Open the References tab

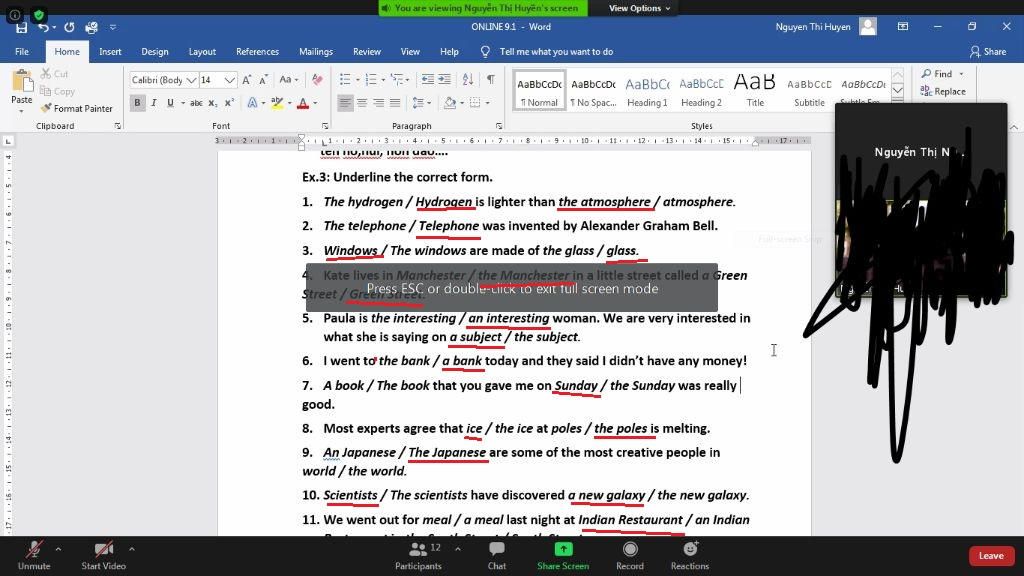(x=257, y=52)
